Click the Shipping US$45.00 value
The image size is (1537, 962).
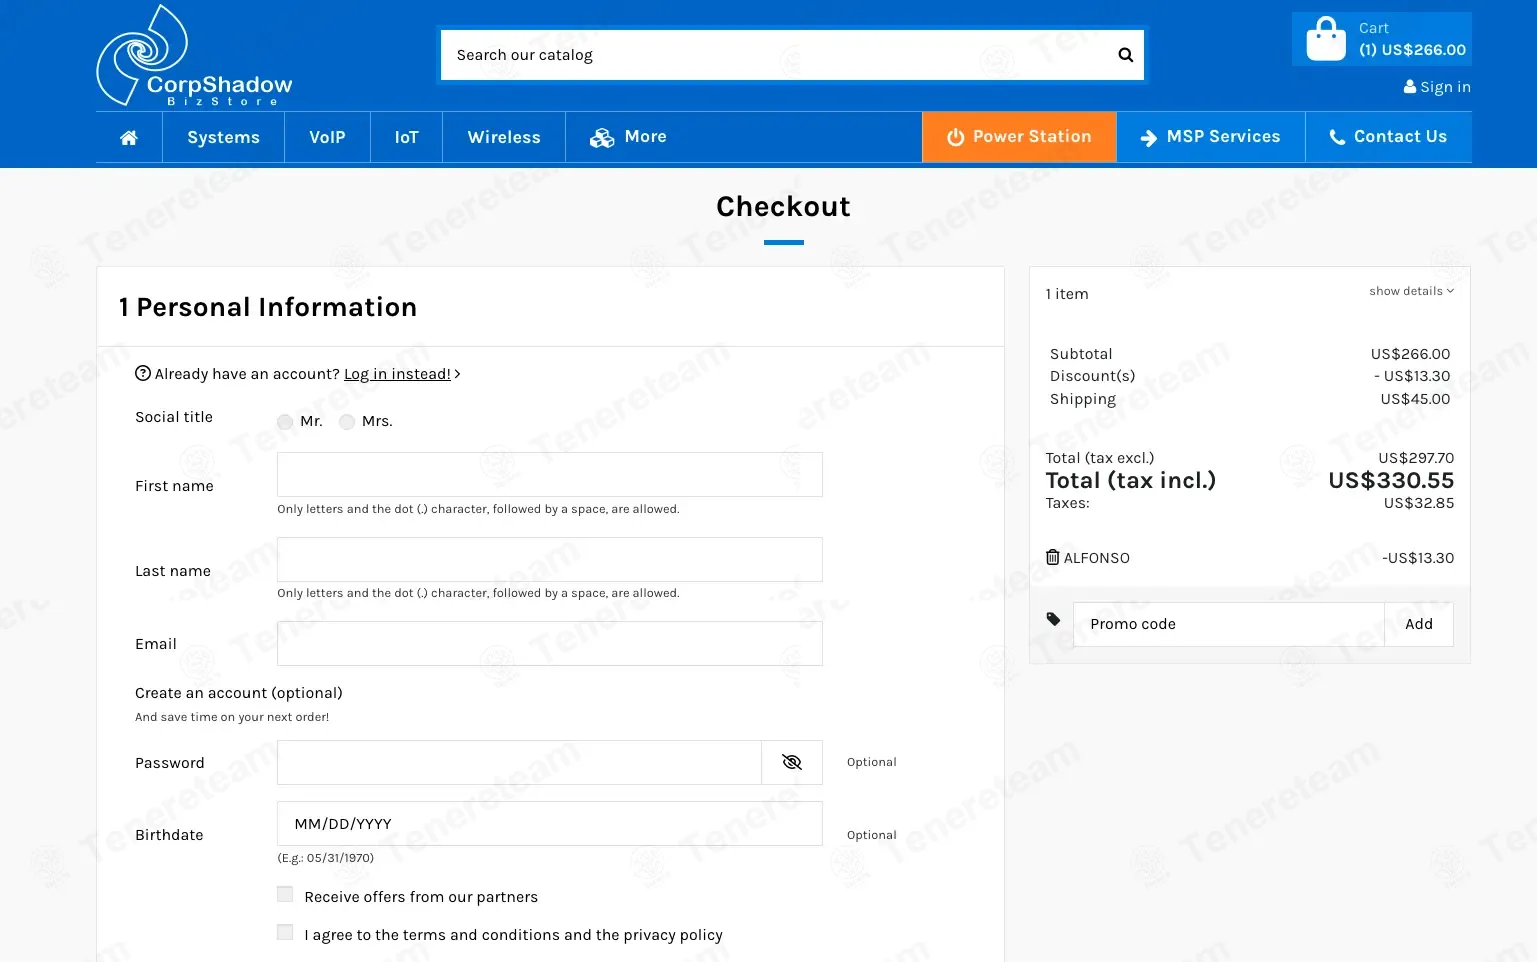[x=1415, y=399]
